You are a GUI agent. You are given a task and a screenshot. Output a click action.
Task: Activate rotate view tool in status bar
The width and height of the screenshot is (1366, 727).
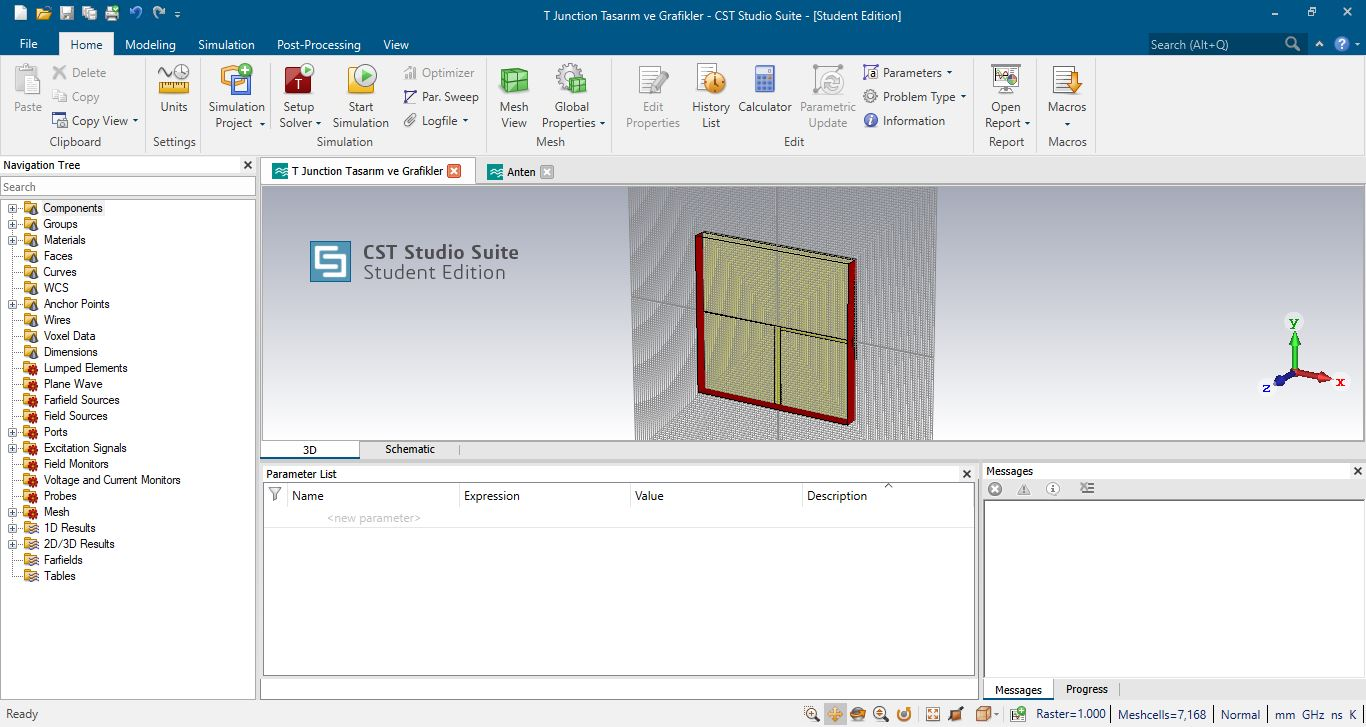click(858, 714)
